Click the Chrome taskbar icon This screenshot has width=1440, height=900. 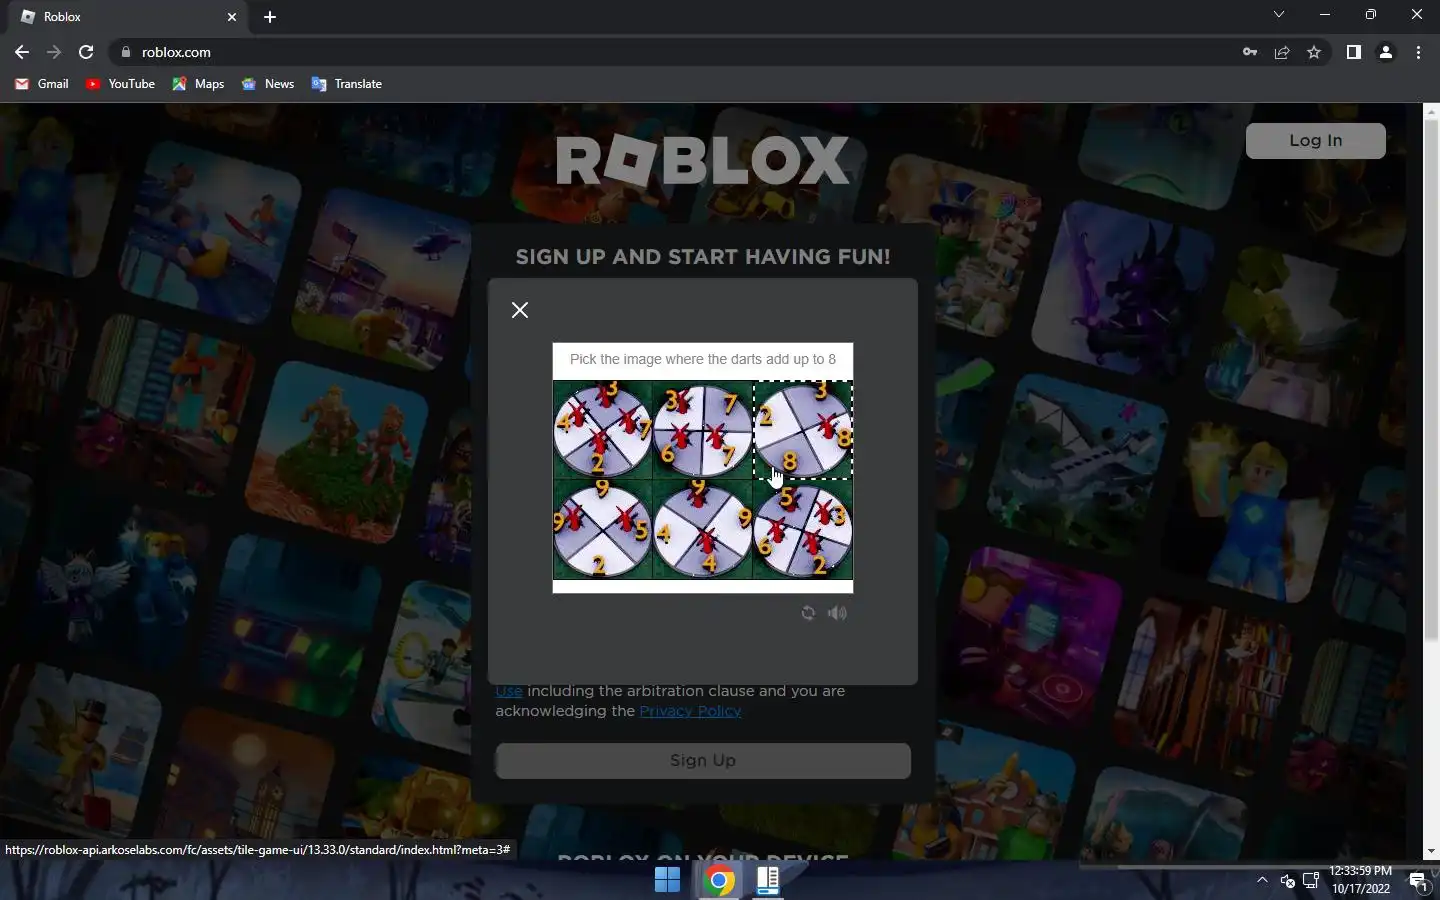[x=718, y=880]
